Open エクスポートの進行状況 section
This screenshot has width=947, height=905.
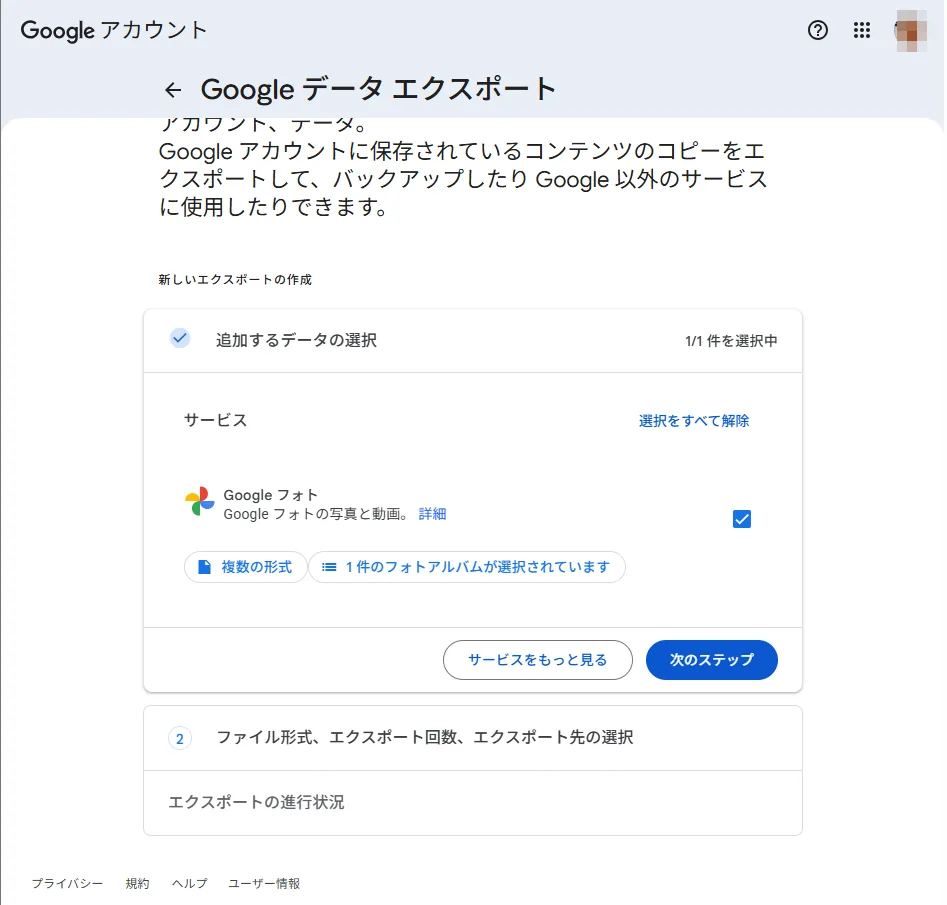click(x=473, y=803)
